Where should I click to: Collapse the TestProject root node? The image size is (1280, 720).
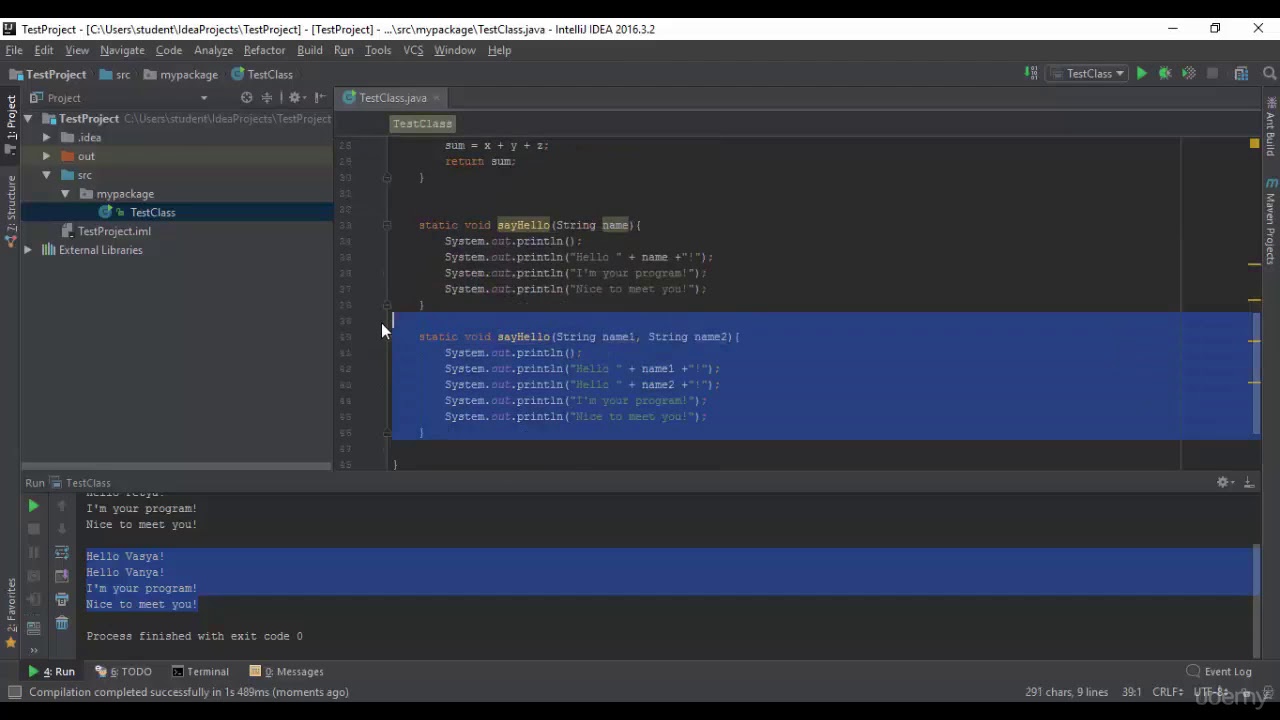28,119
